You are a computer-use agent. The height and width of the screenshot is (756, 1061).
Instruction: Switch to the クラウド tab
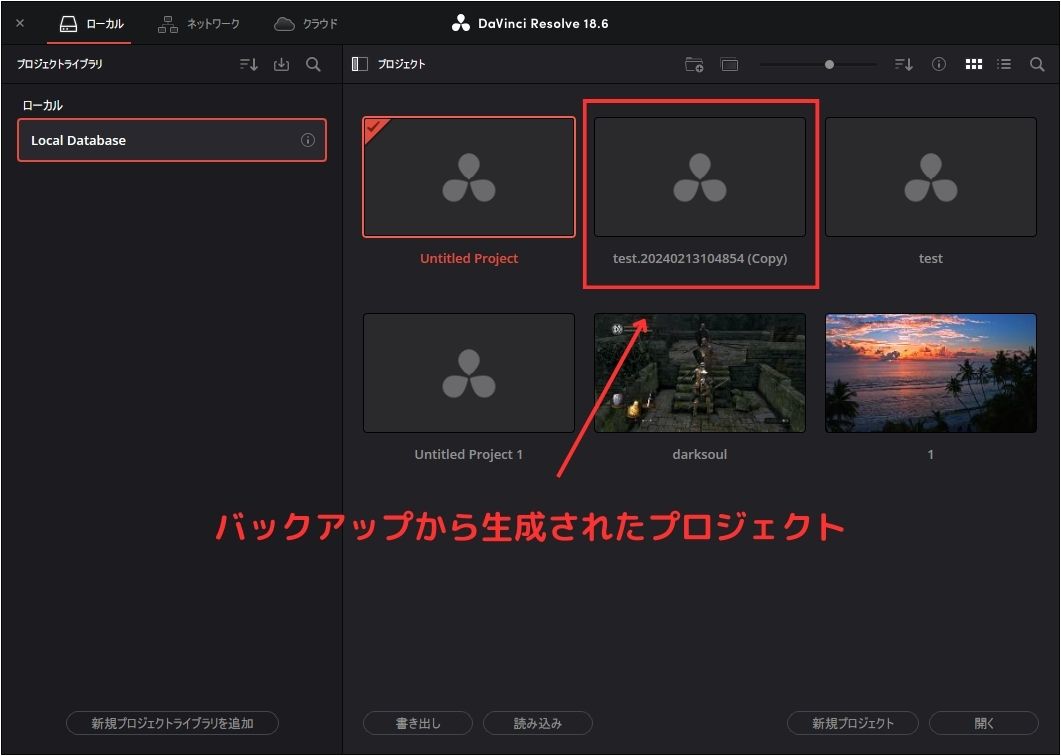pos(305,23)
